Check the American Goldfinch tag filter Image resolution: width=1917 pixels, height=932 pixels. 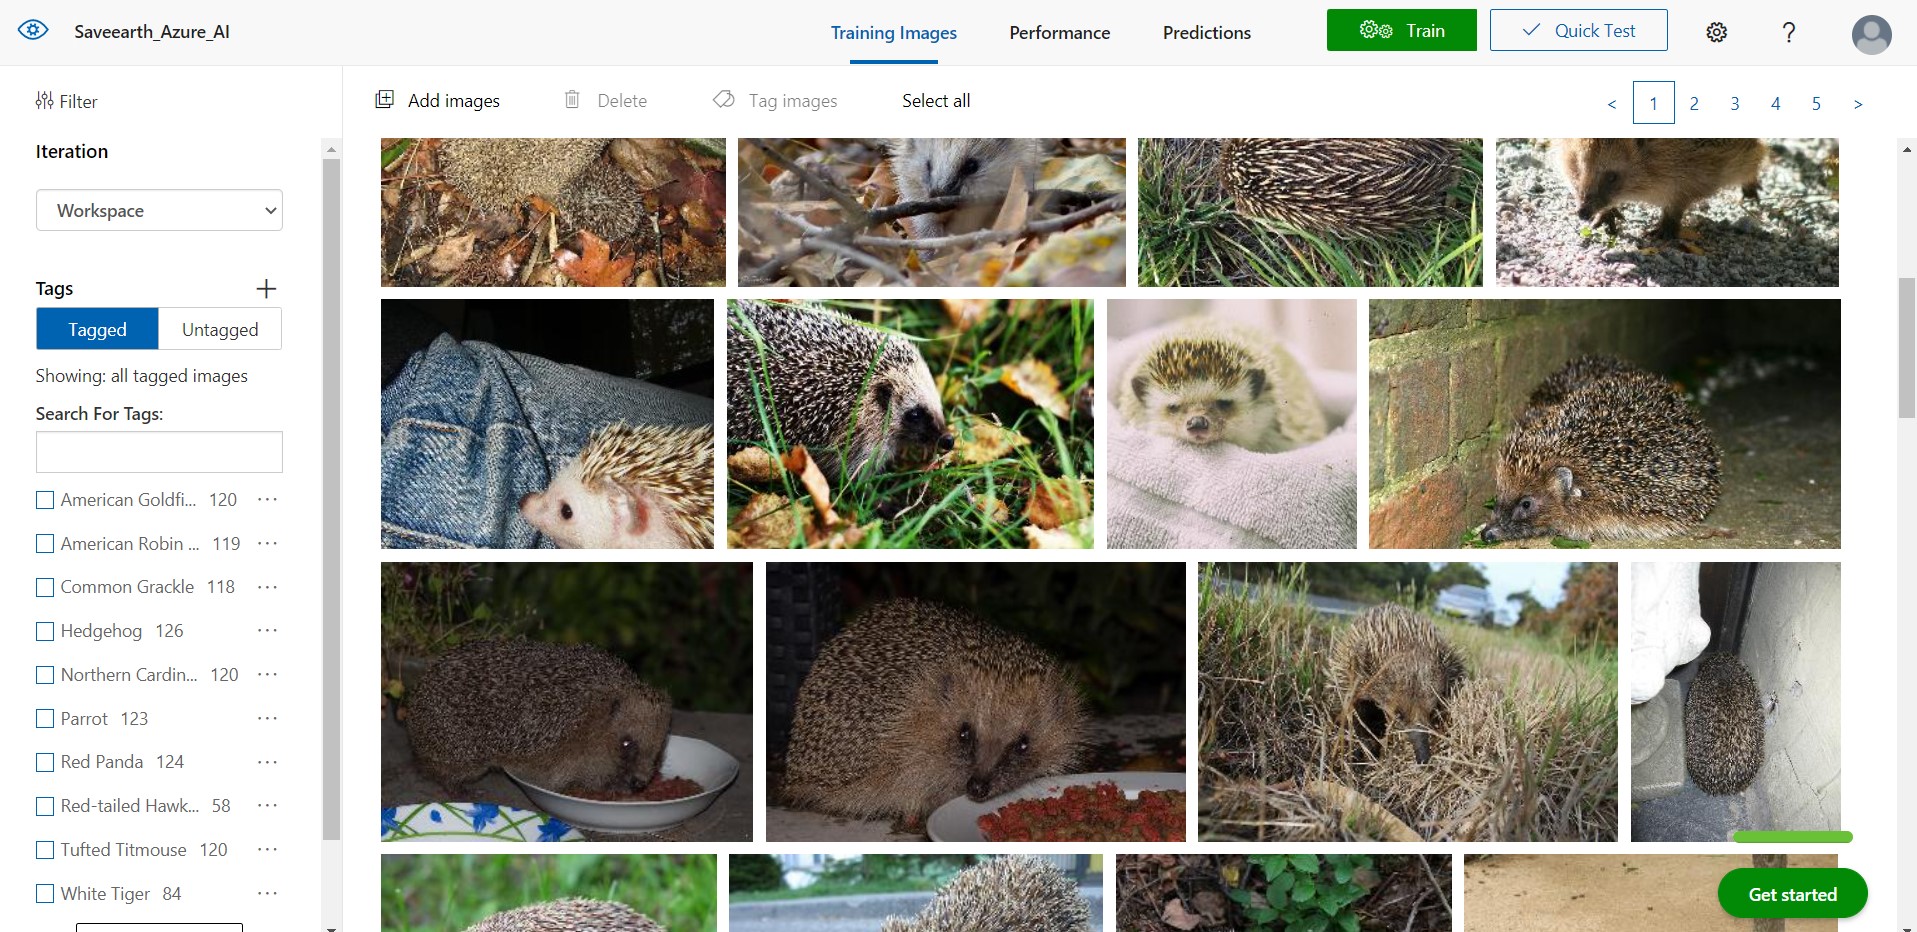(45, 500)
